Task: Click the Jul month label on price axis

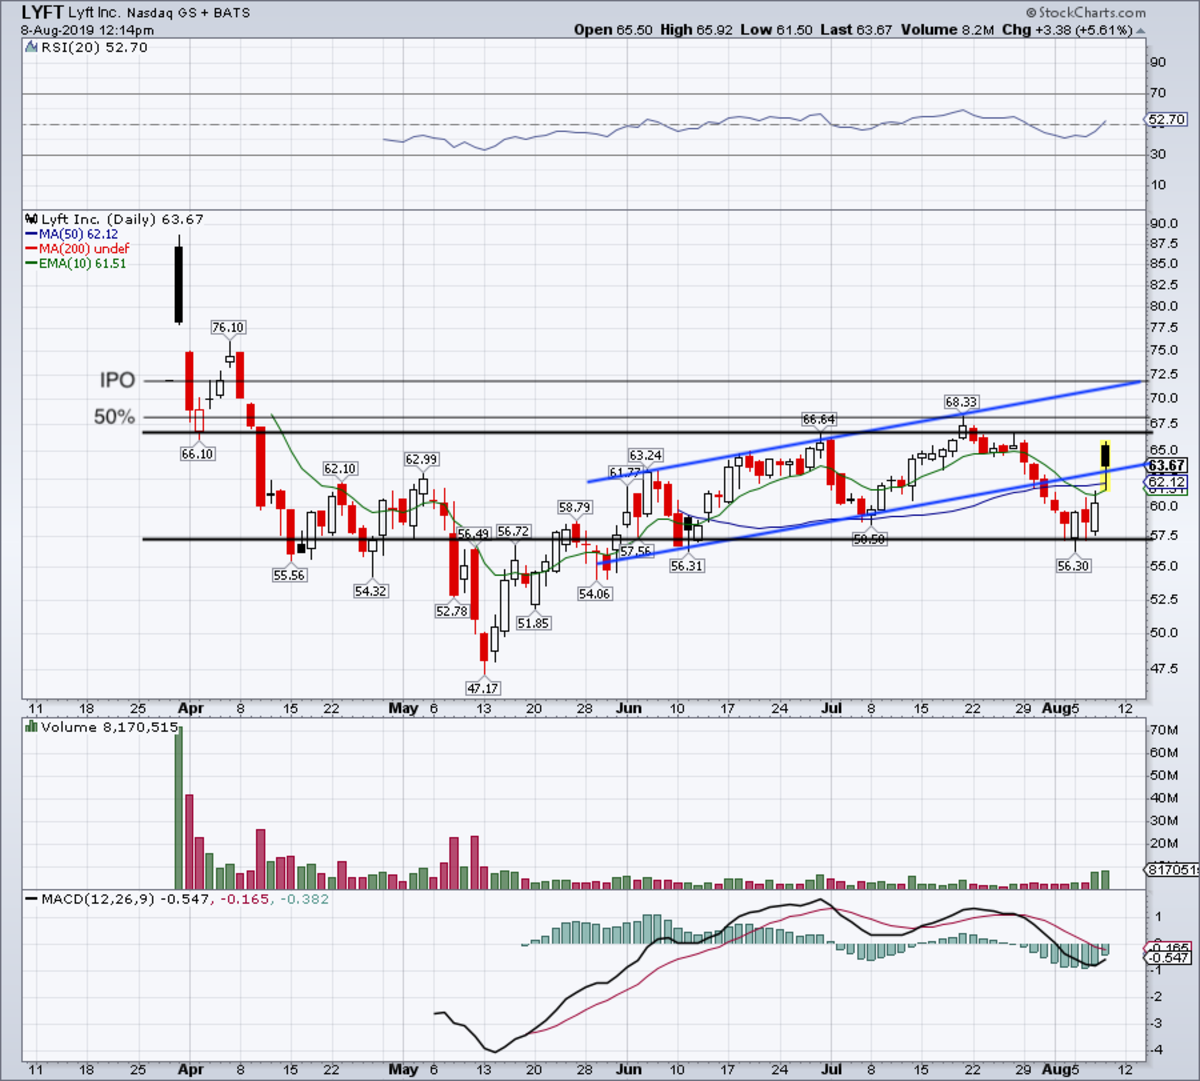Action: click(x=831, y=708)
